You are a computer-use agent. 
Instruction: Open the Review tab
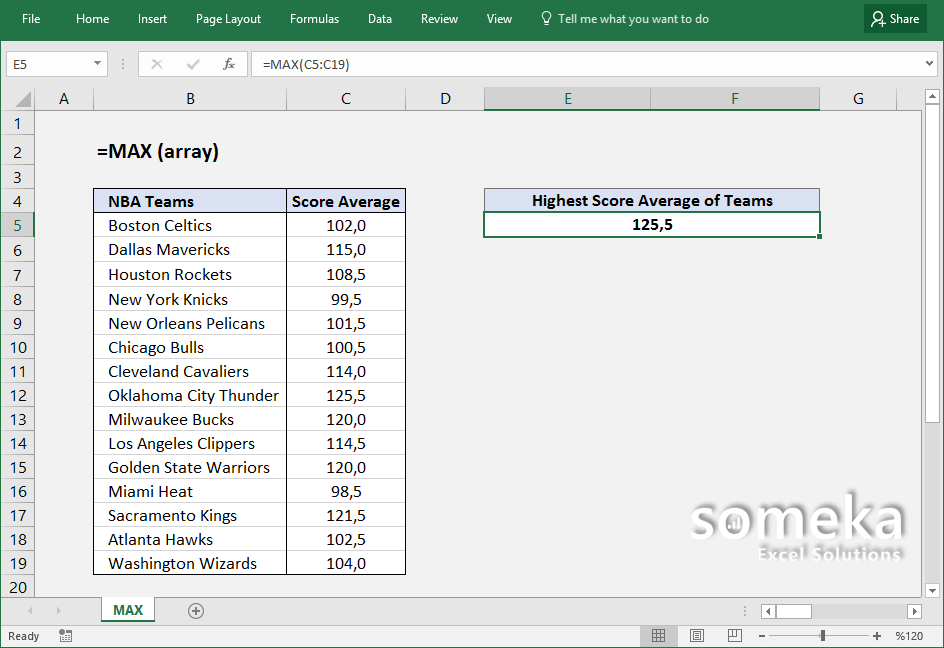pos(439,18)
